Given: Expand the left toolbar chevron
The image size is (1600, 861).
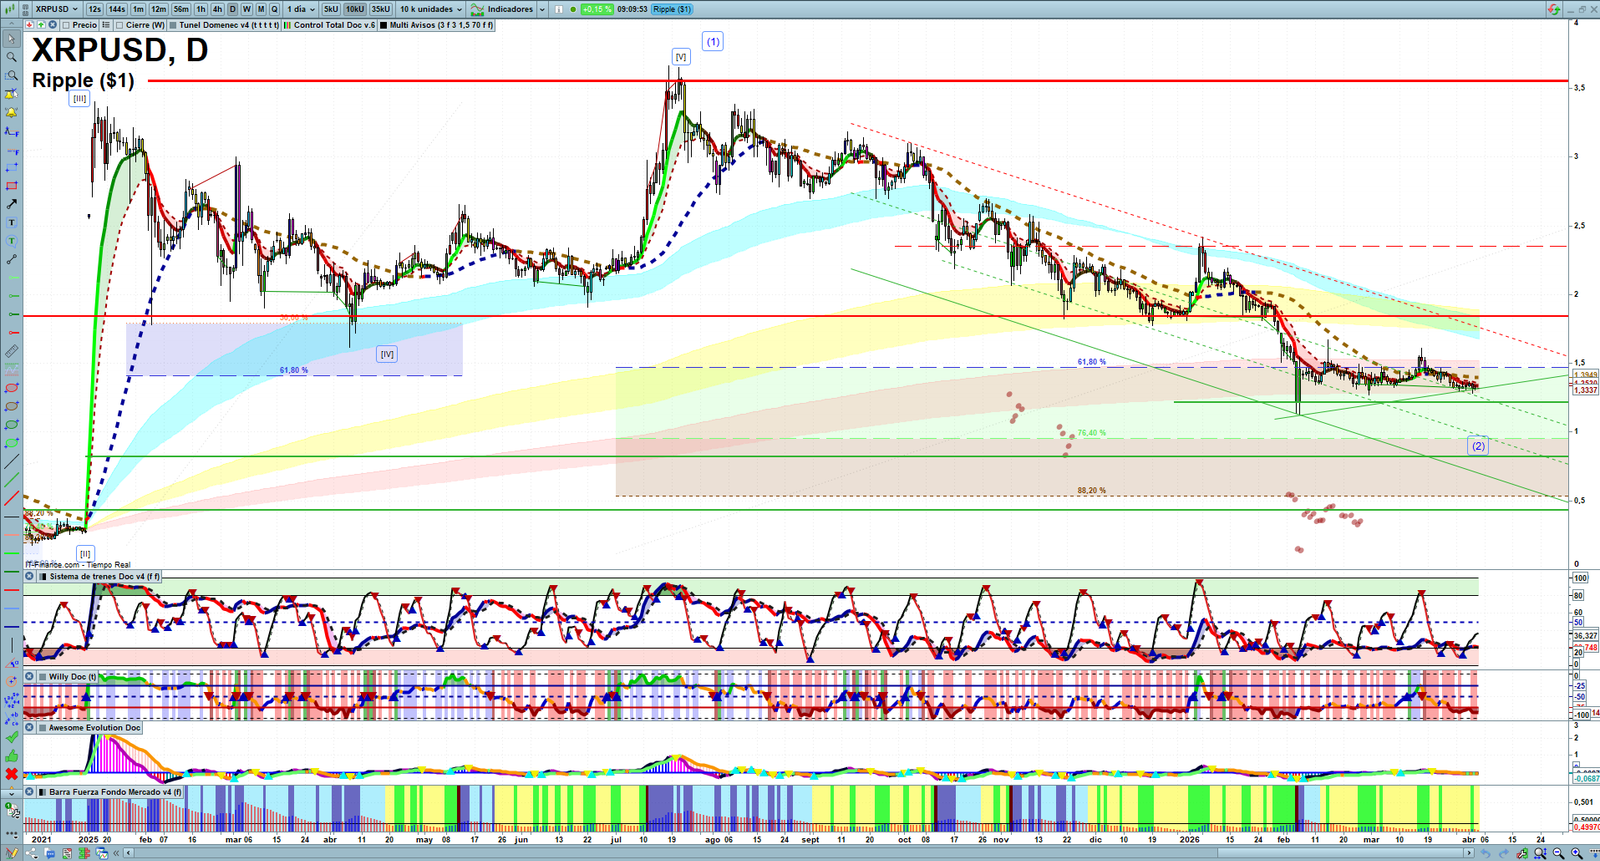Looking at the screenshot, I should point(11,793).
